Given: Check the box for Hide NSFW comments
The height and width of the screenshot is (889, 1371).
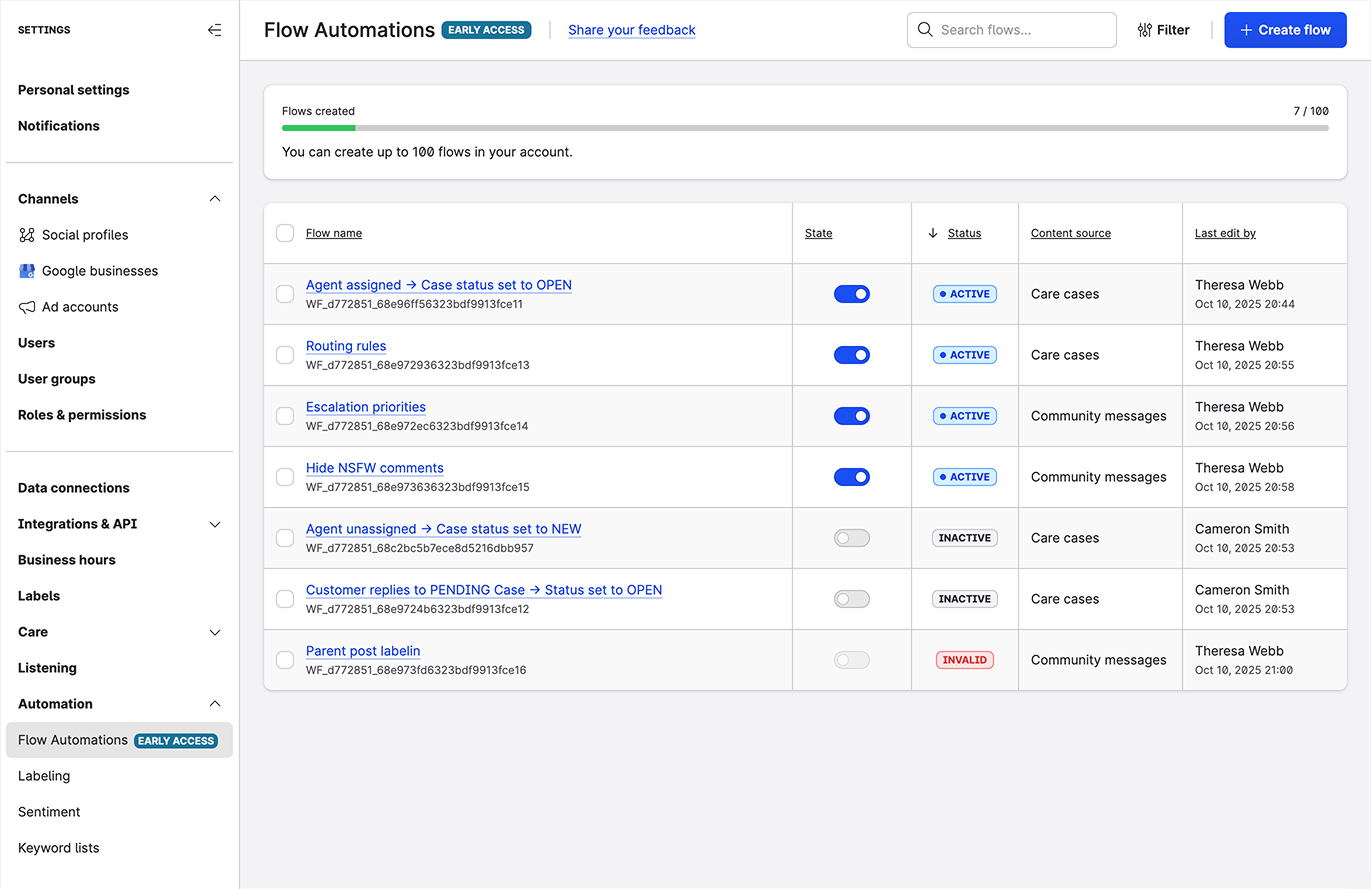Looking at the screenshot, I should [285, 477].
